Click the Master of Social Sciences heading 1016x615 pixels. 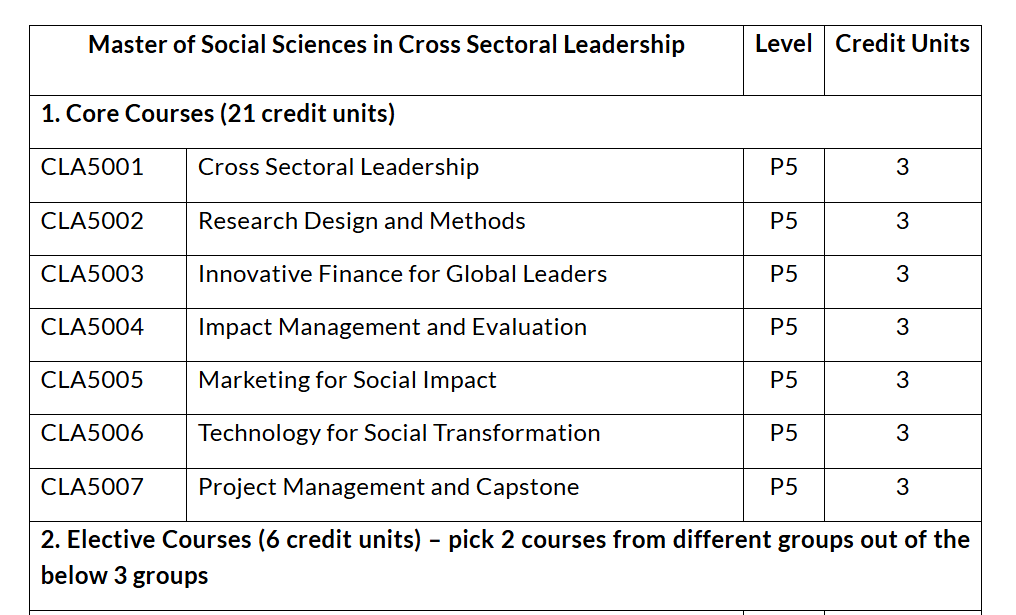point(386,45)
